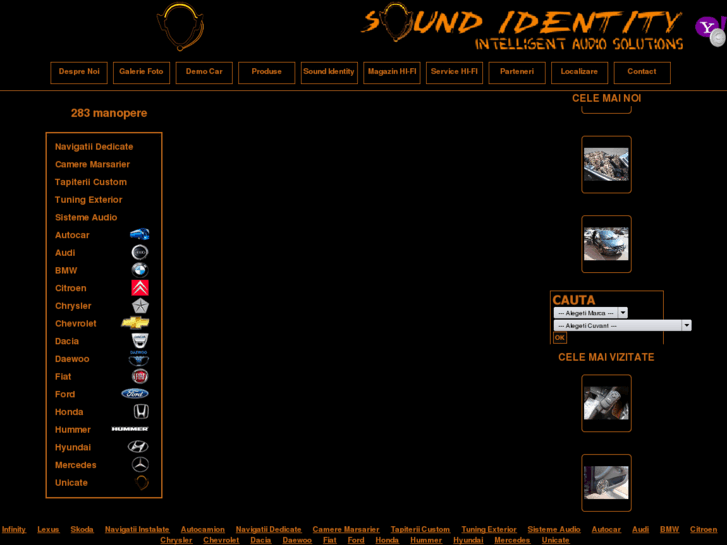Image resolution: width=727 pixels, height=545 pixels.
Task: Open the Galerie Foto menu item
Action: tap(141, 72)
